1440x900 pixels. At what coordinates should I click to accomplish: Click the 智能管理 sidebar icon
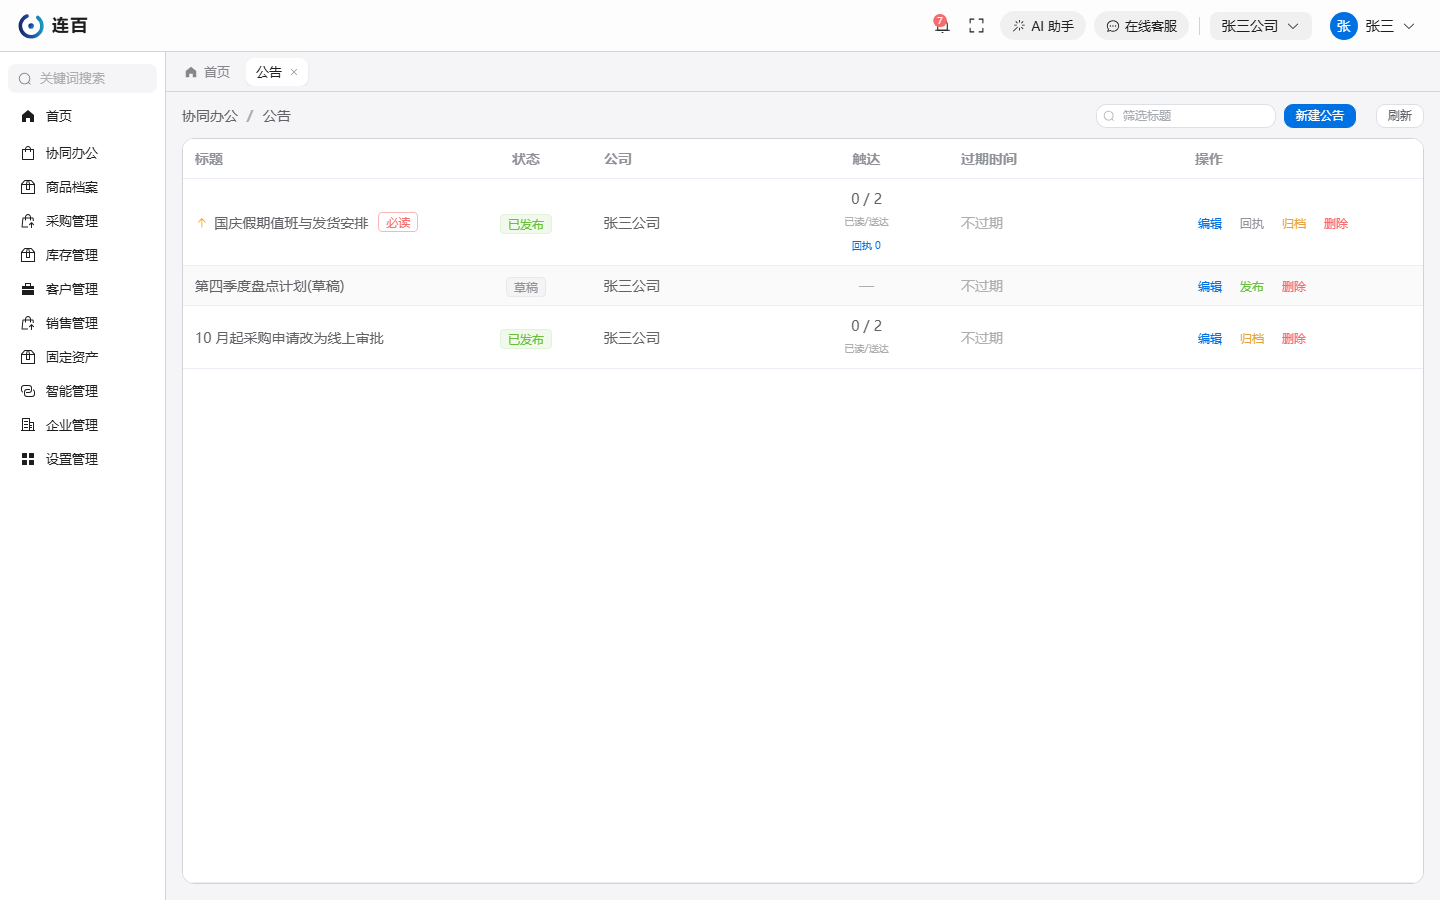click(28, 391)
